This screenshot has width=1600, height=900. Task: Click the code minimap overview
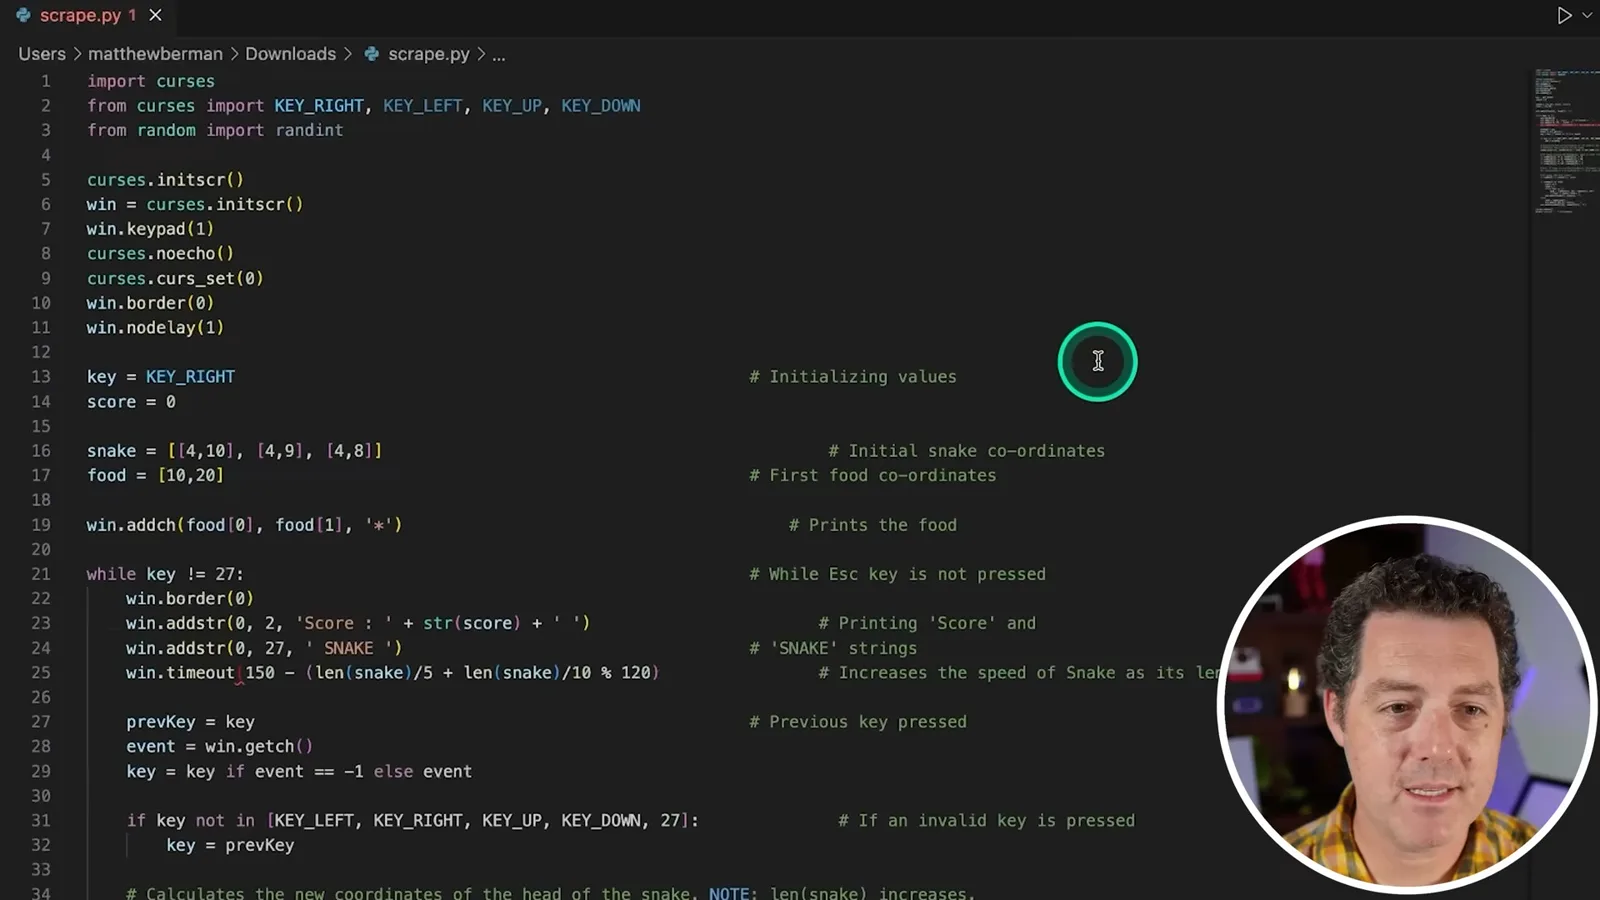(x=1565, y=140)
